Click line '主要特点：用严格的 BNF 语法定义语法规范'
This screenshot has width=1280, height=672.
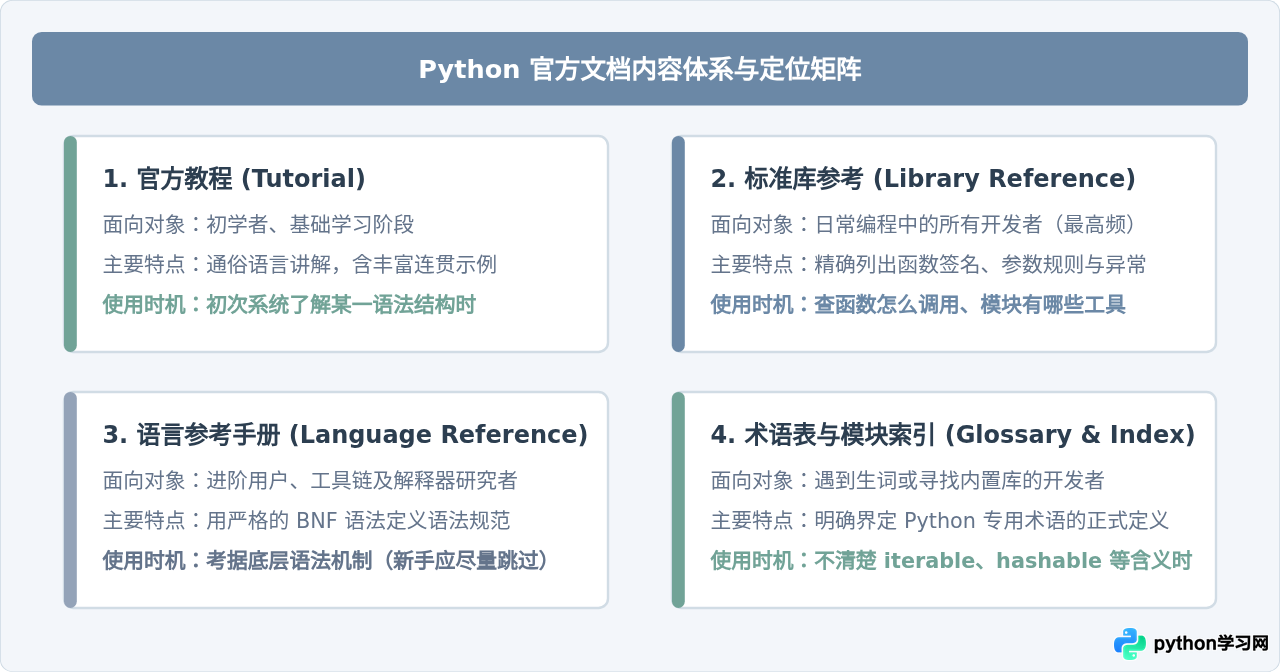tap(306, 520)
